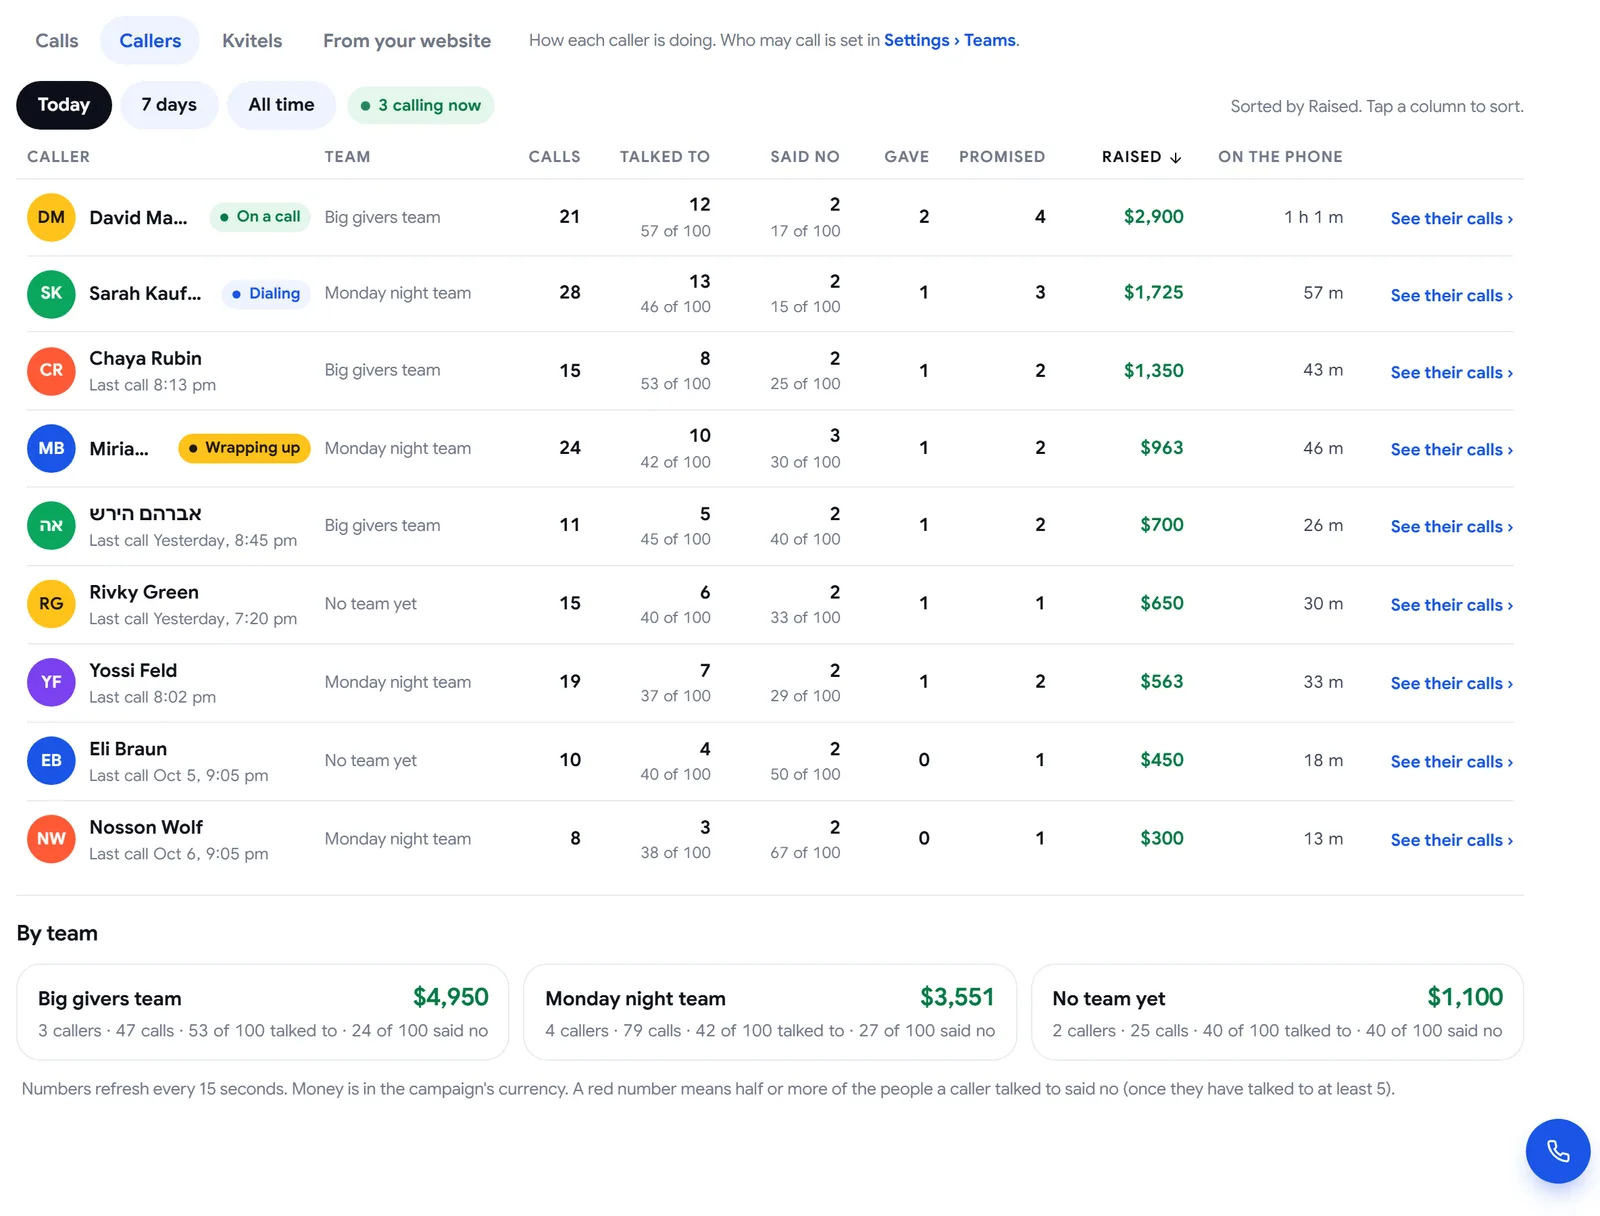Click the Raised column sort arrow

(1176, 157)
